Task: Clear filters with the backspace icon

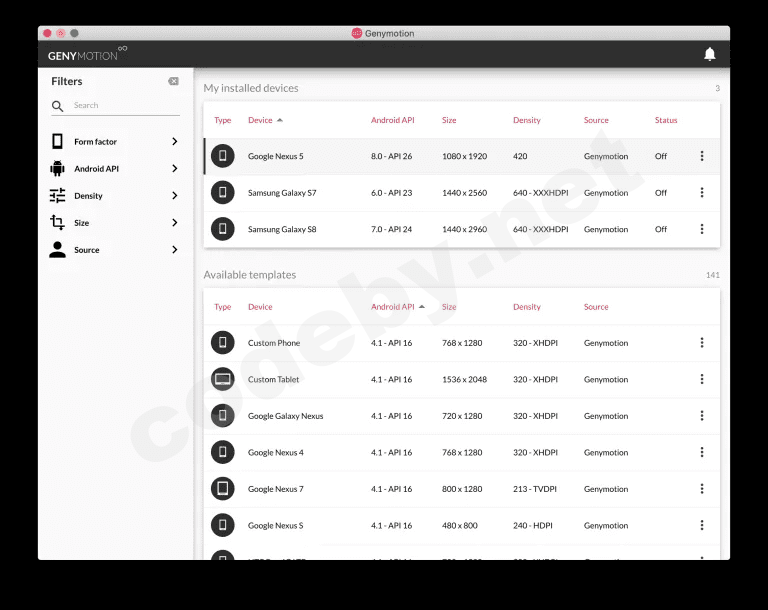Action: [173, 81]
